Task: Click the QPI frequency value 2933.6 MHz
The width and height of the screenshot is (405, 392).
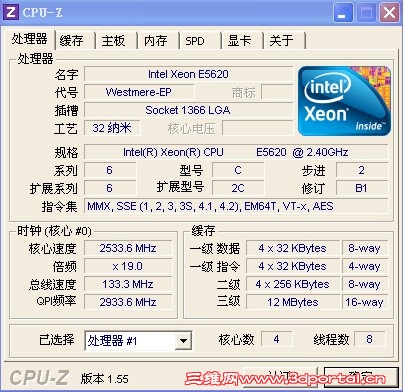Action: [128, 302]
